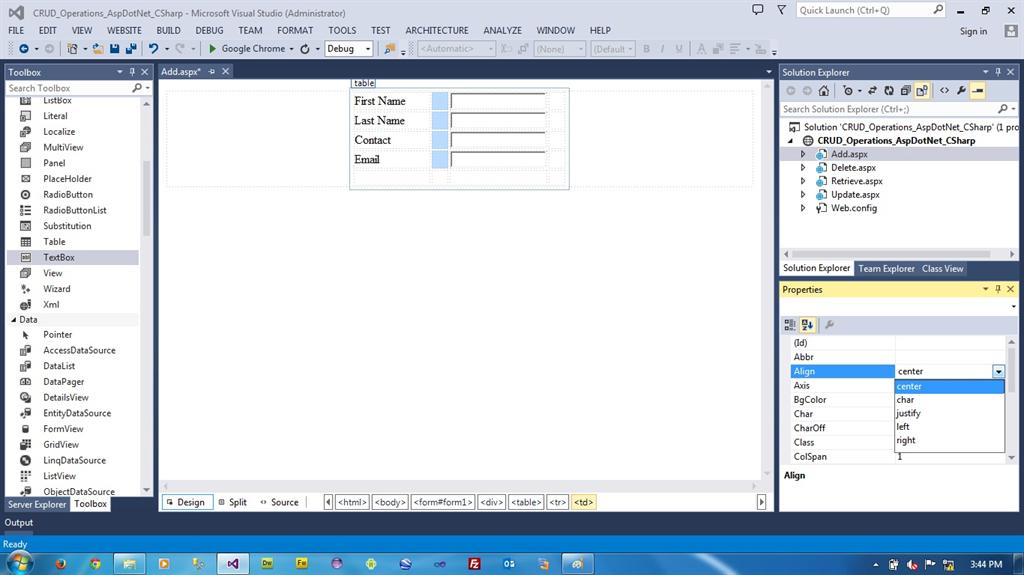
Task: Click the Home icon in Solution Explorer
Action: (824, 91)
